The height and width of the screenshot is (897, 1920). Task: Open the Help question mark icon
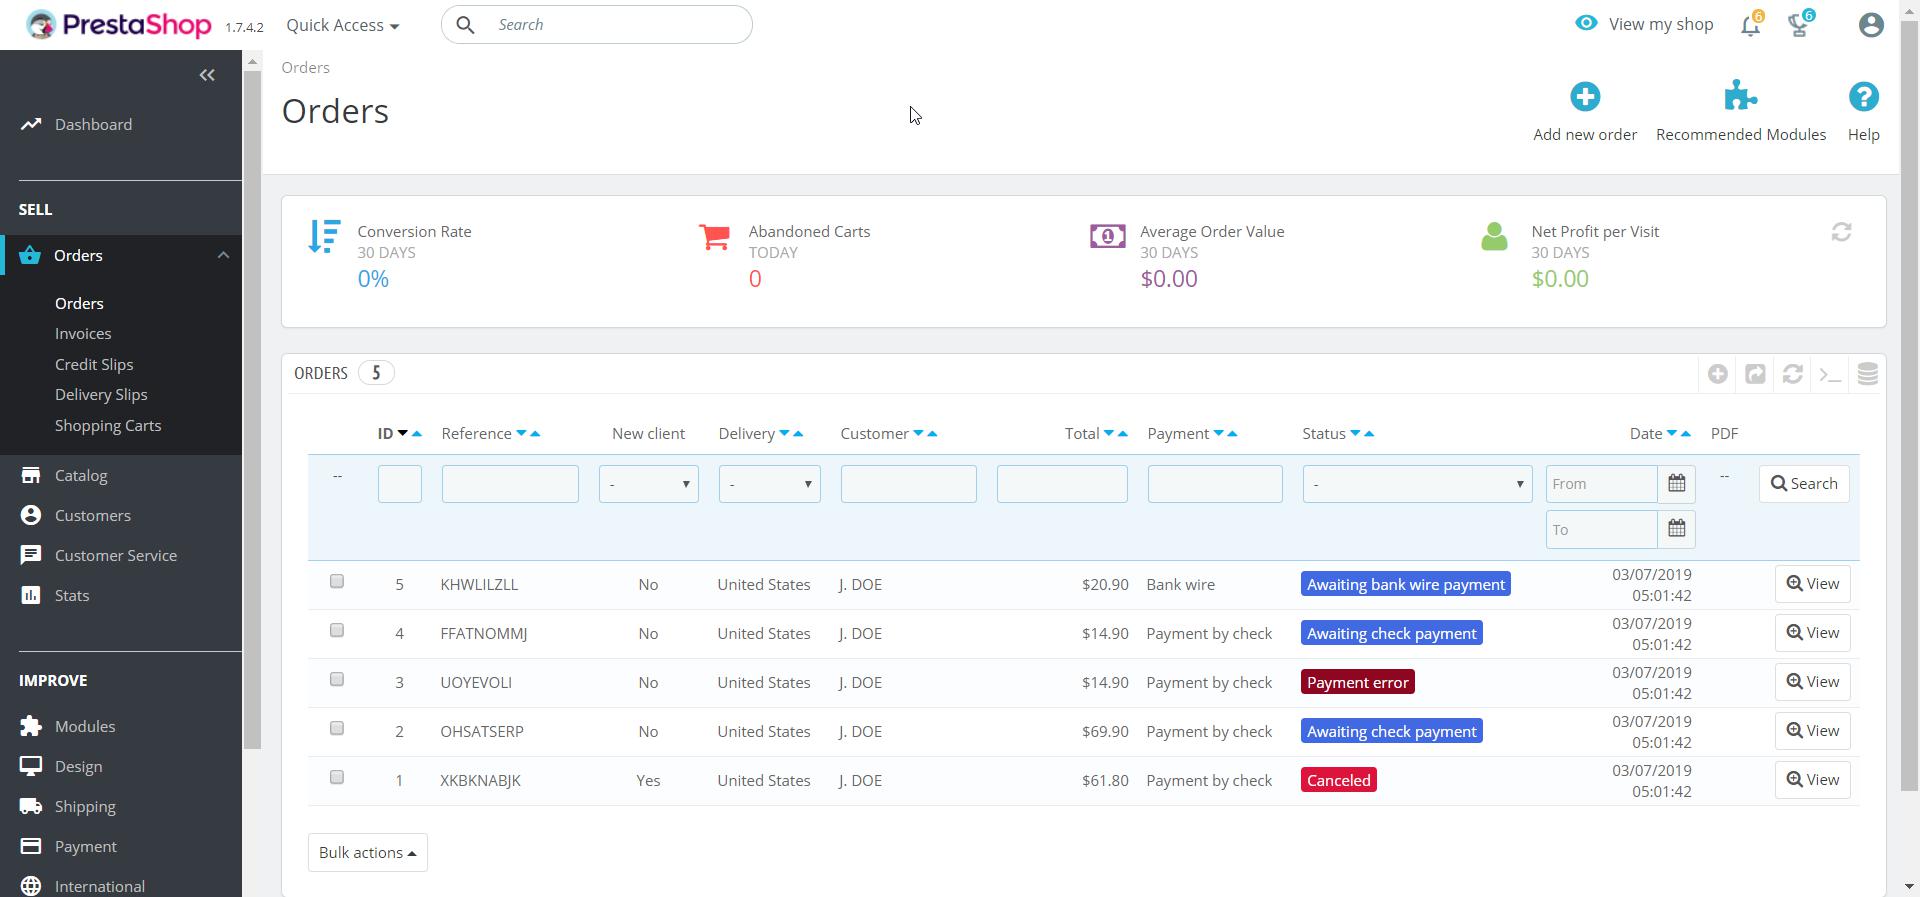[x=1864, y=97]
